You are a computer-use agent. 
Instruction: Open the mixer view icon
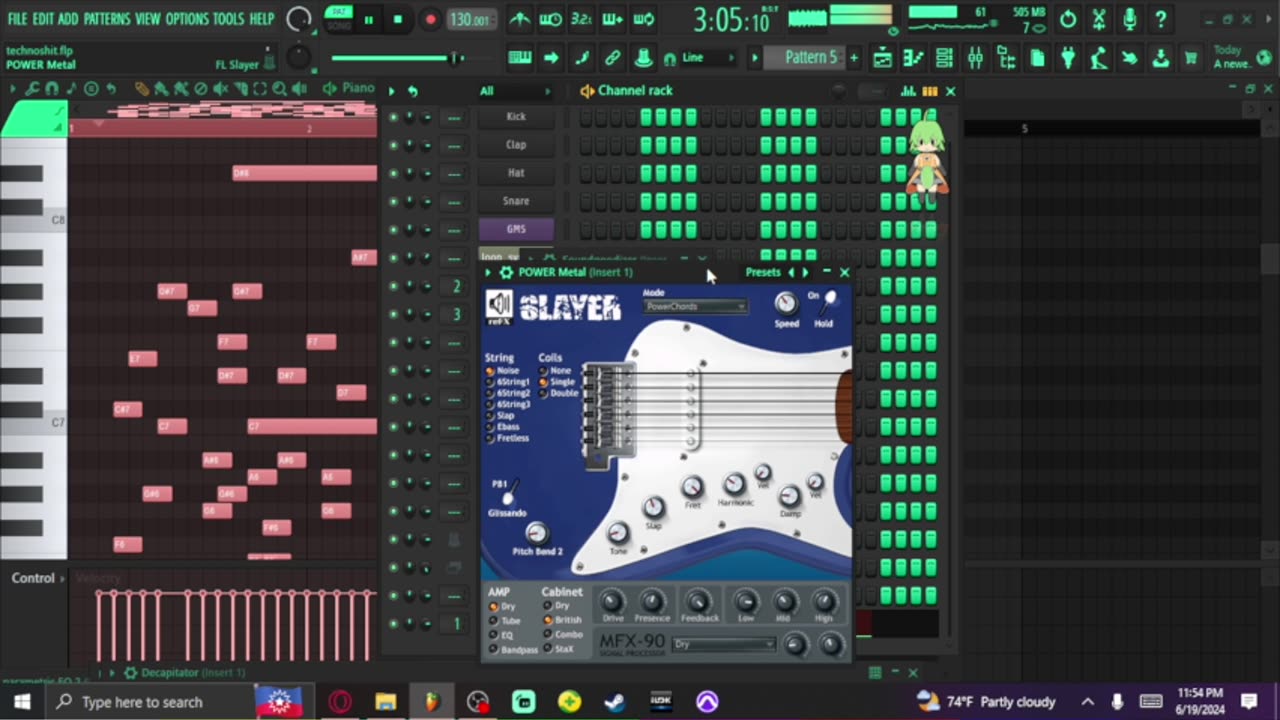tap(975, 58)
